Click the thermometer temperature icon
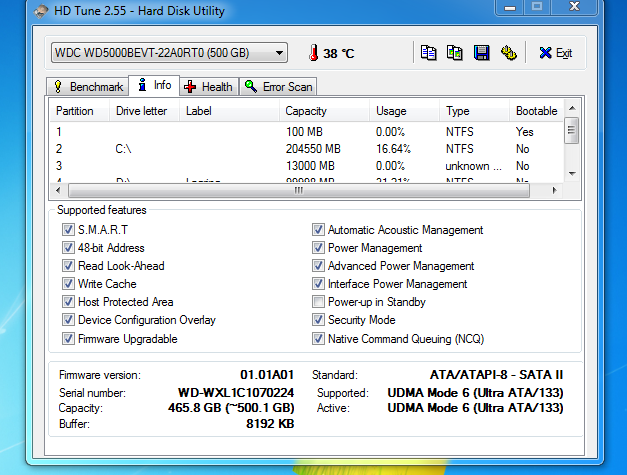This screenshot has width=627, height=475. [314, 53]
